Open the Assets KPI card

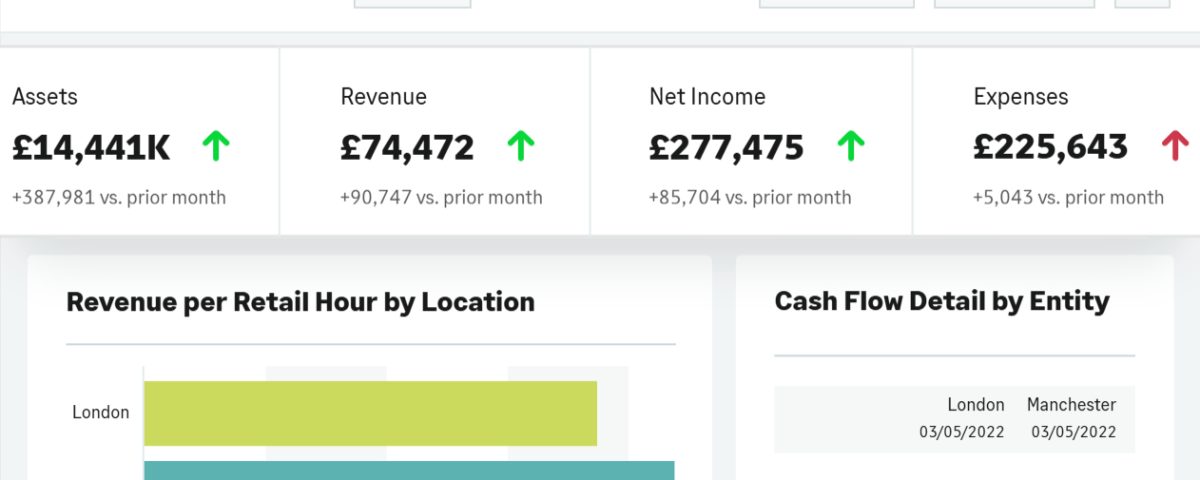point(139,141)
